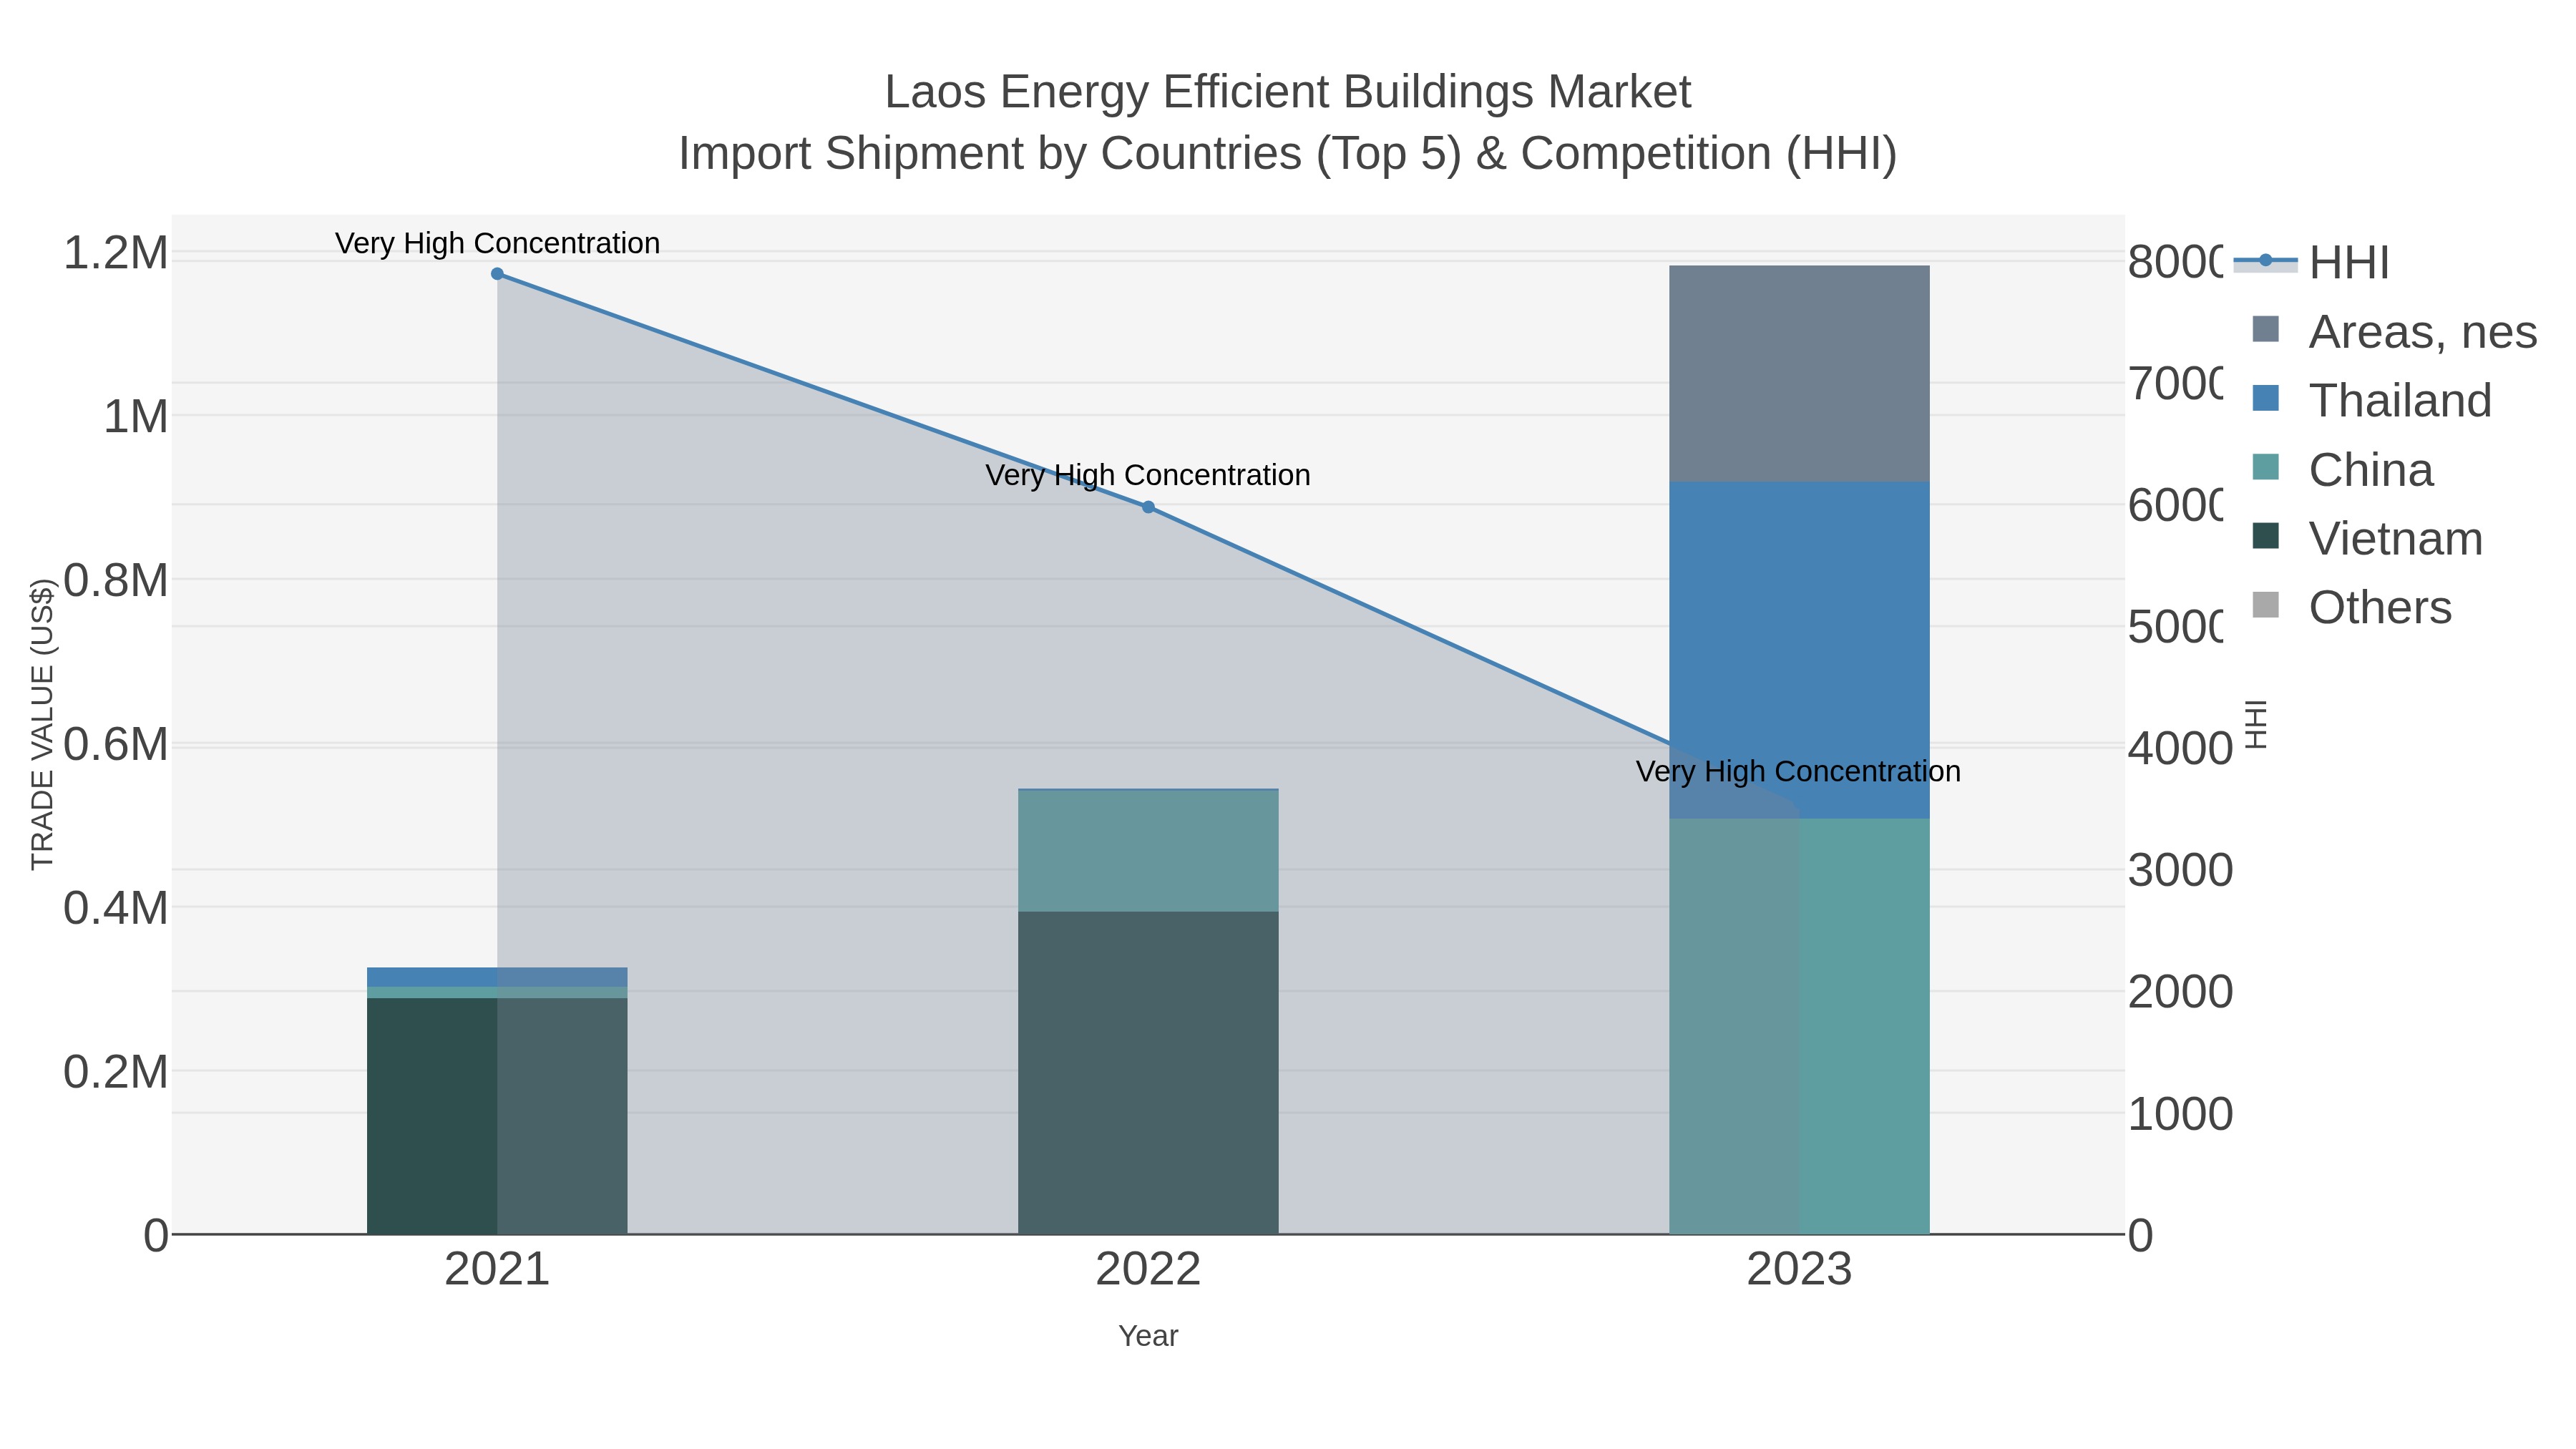2576x1449 pixels.
Task: Click the Thailand blue legend swatch
Action: (2265, 398)
